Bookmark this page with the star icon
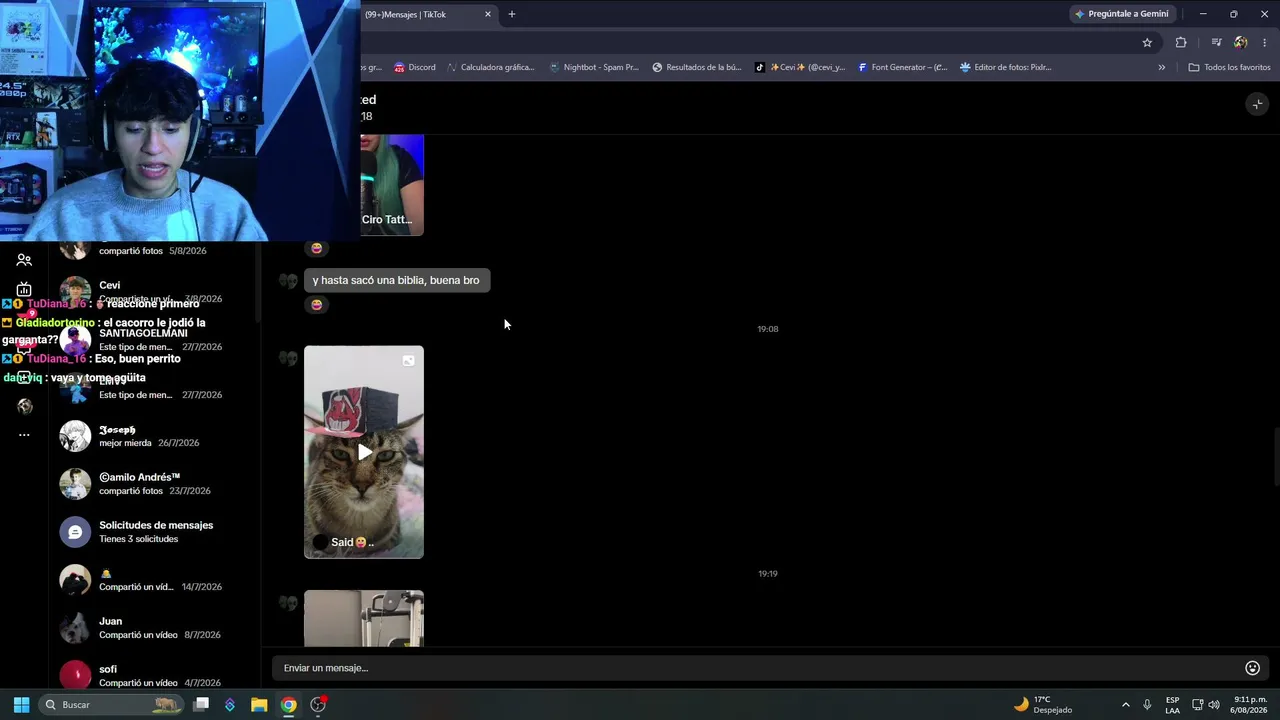1280x720 pixels. pyautogui.click(x=1147, y=42)
